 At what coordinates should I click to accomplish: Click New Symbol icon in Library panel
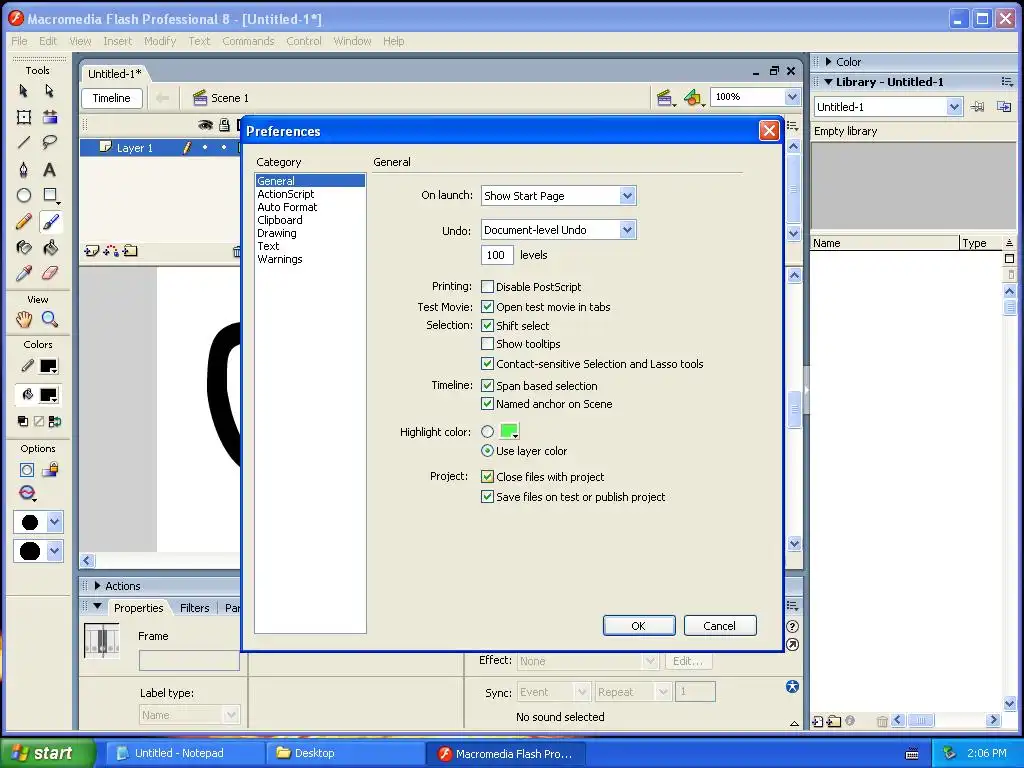818,721
